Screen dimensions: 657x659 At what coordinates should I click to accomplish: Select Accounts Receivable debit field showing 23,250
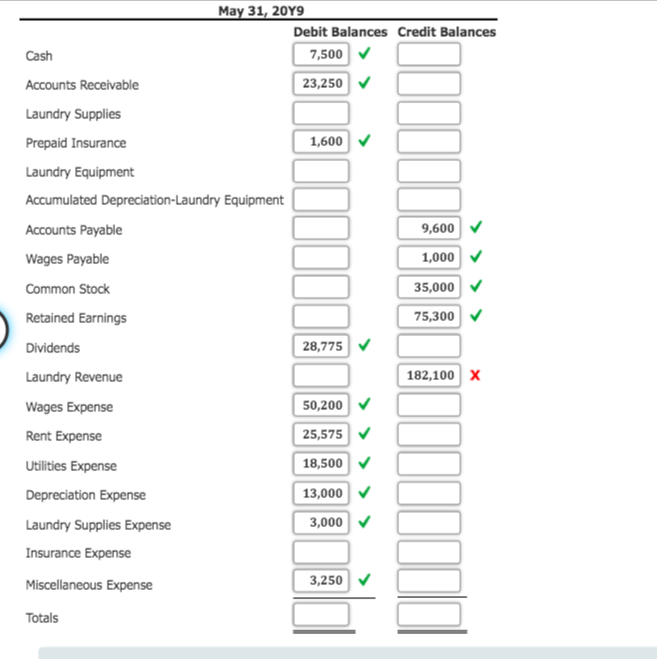pyautogui.click(x=321, y=83)
